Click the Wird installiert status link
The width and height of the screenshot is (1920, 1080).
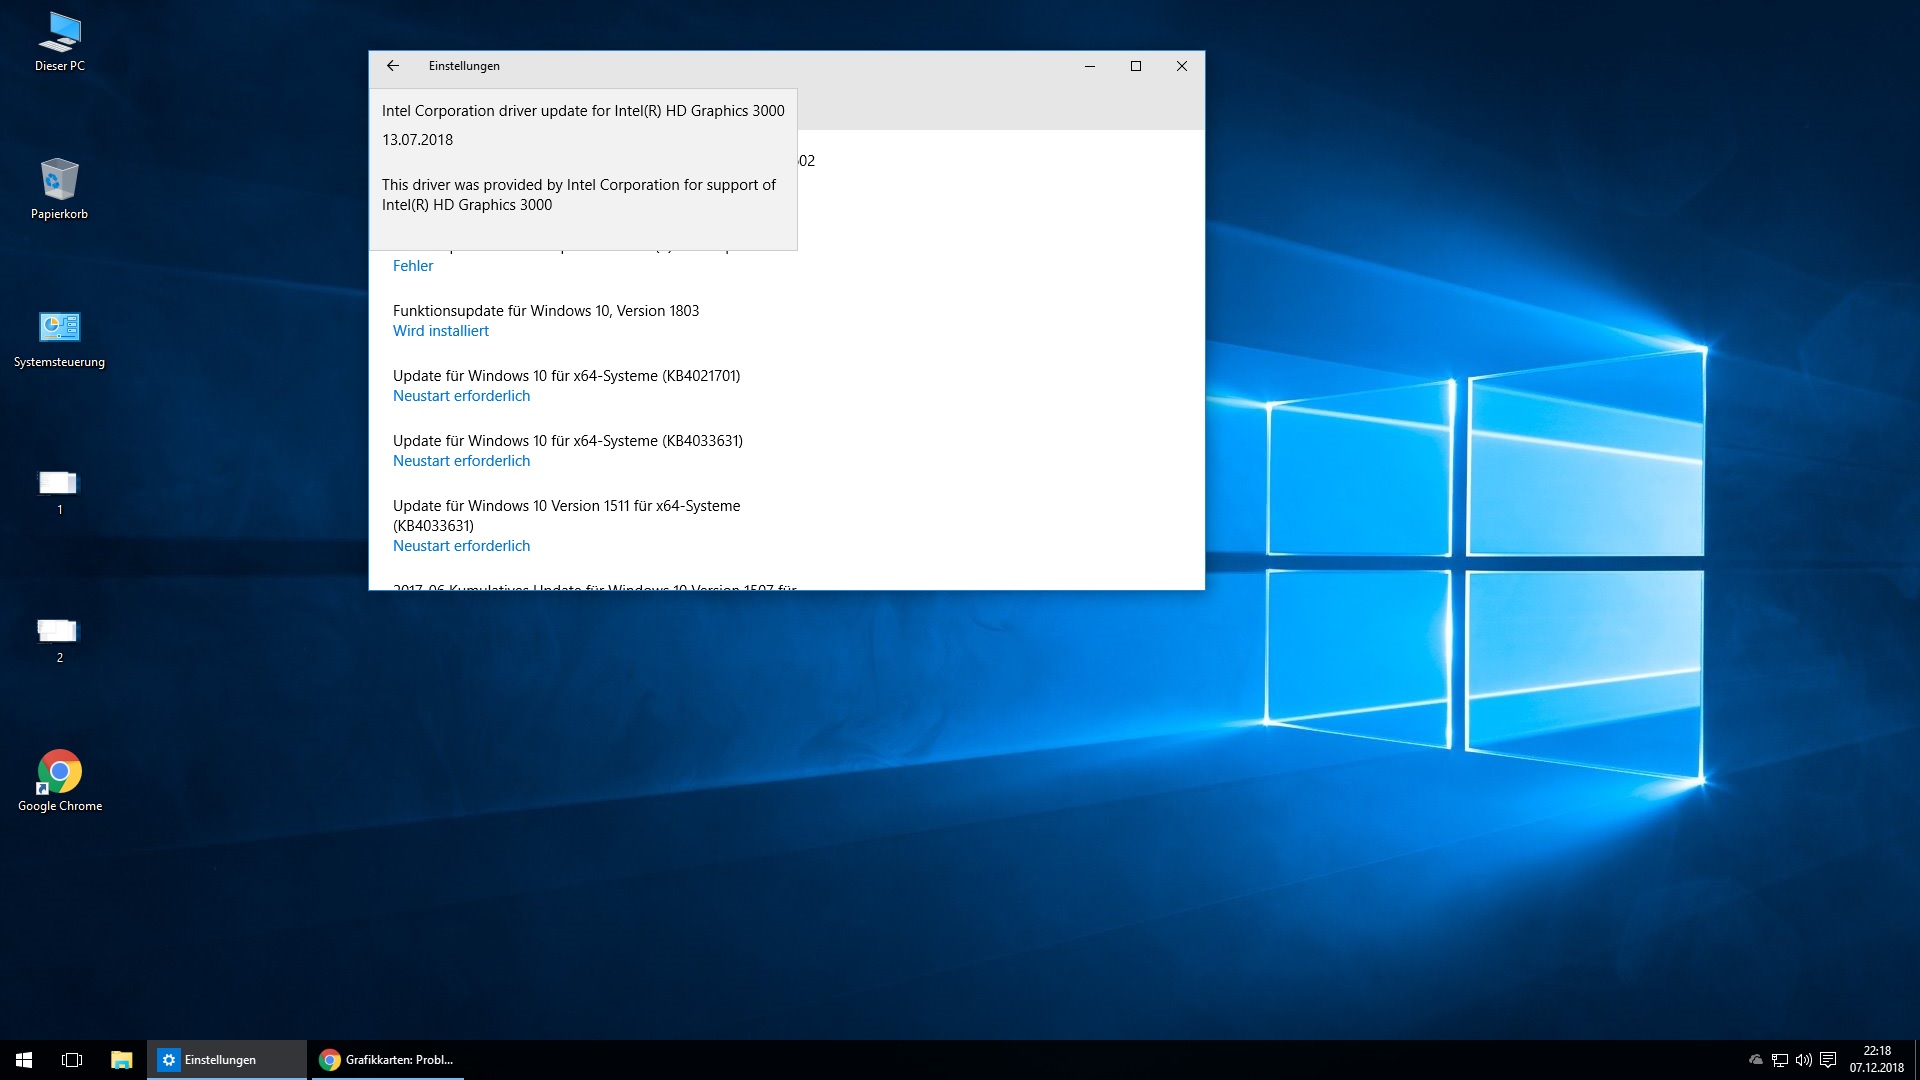pos(441,331)
